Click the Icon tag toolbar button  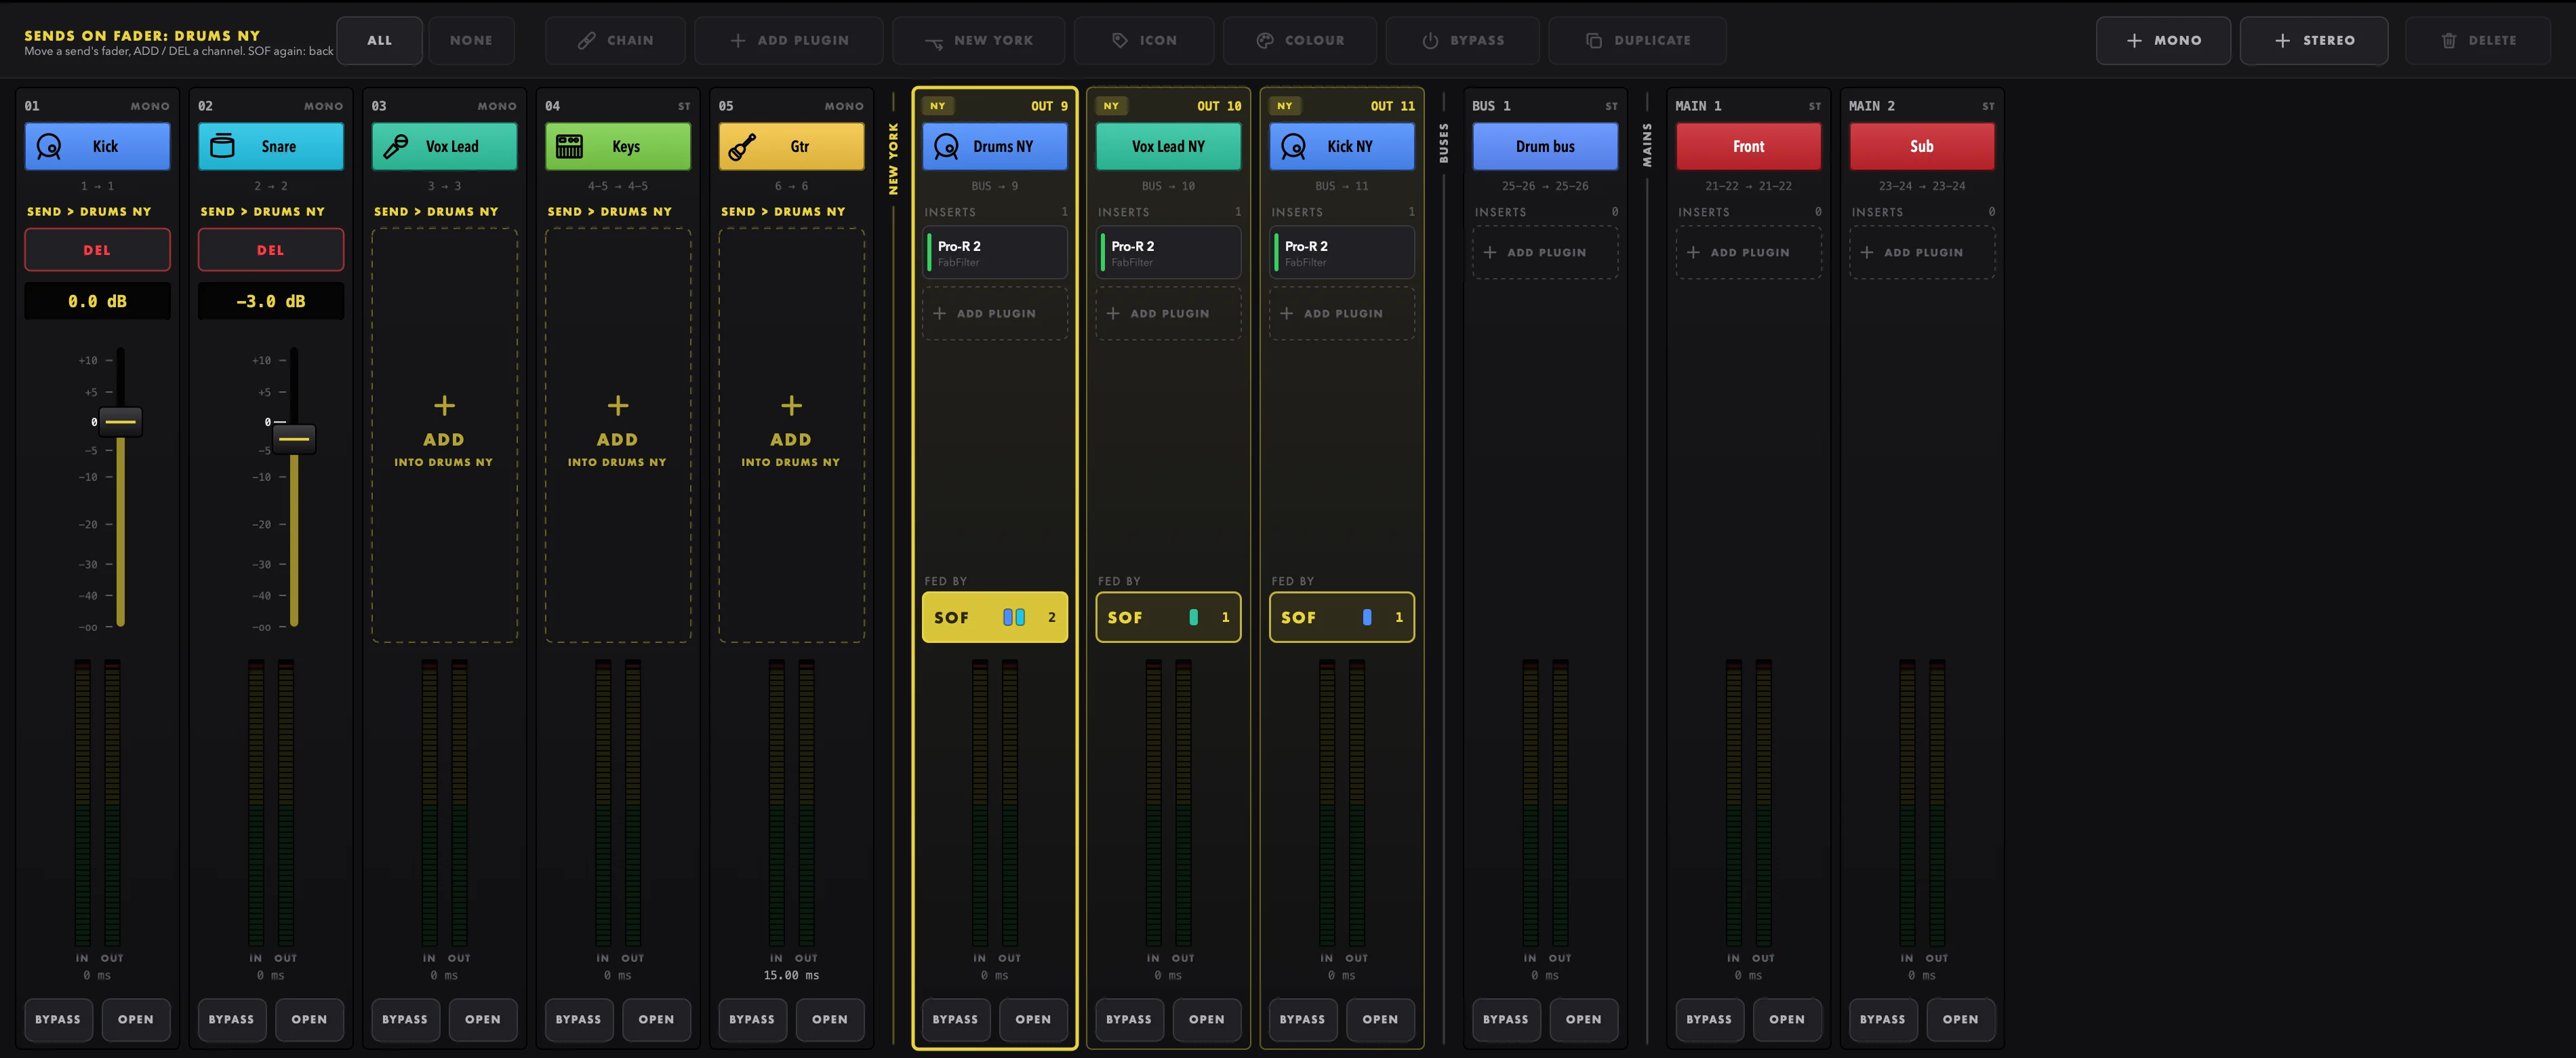1144,41
